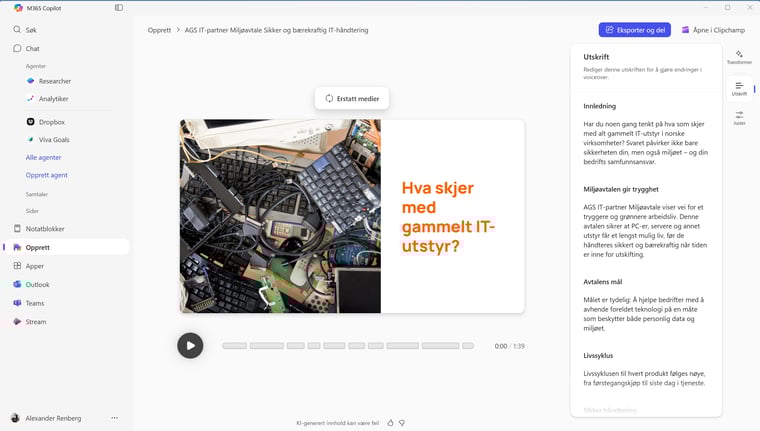Go back to Opprett via the breadcrumb
The image size is (760, 431).
click(159, 30)
